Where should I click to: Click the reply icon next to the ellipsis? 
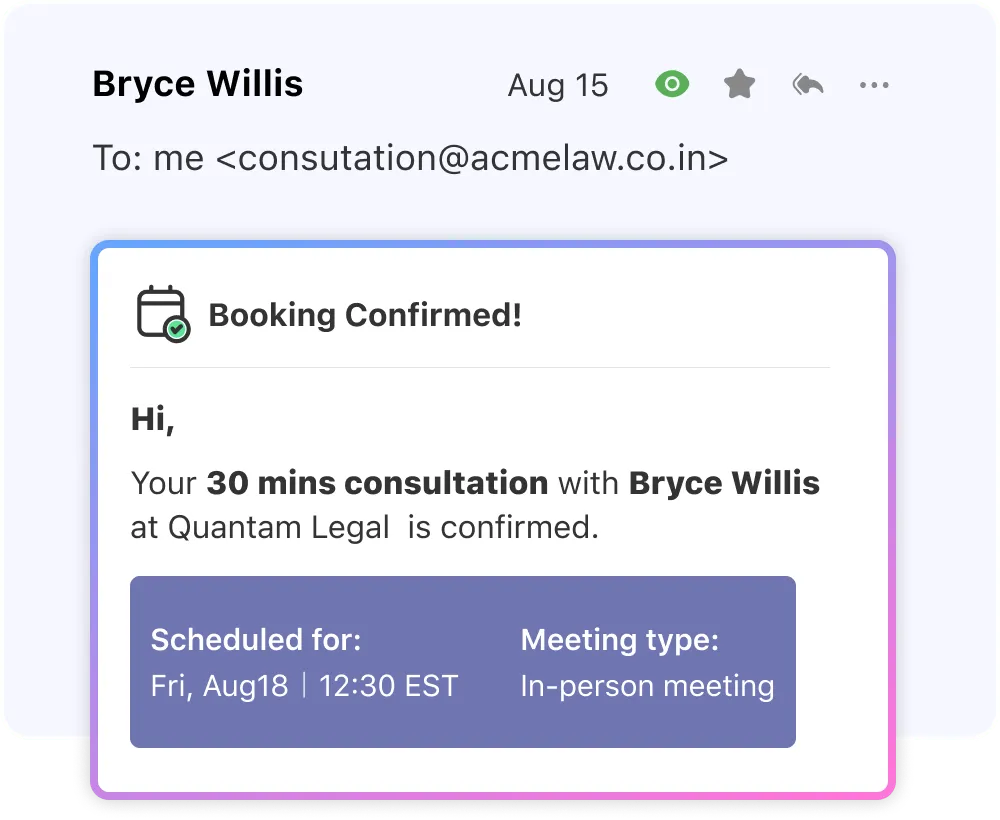point(807,85)
